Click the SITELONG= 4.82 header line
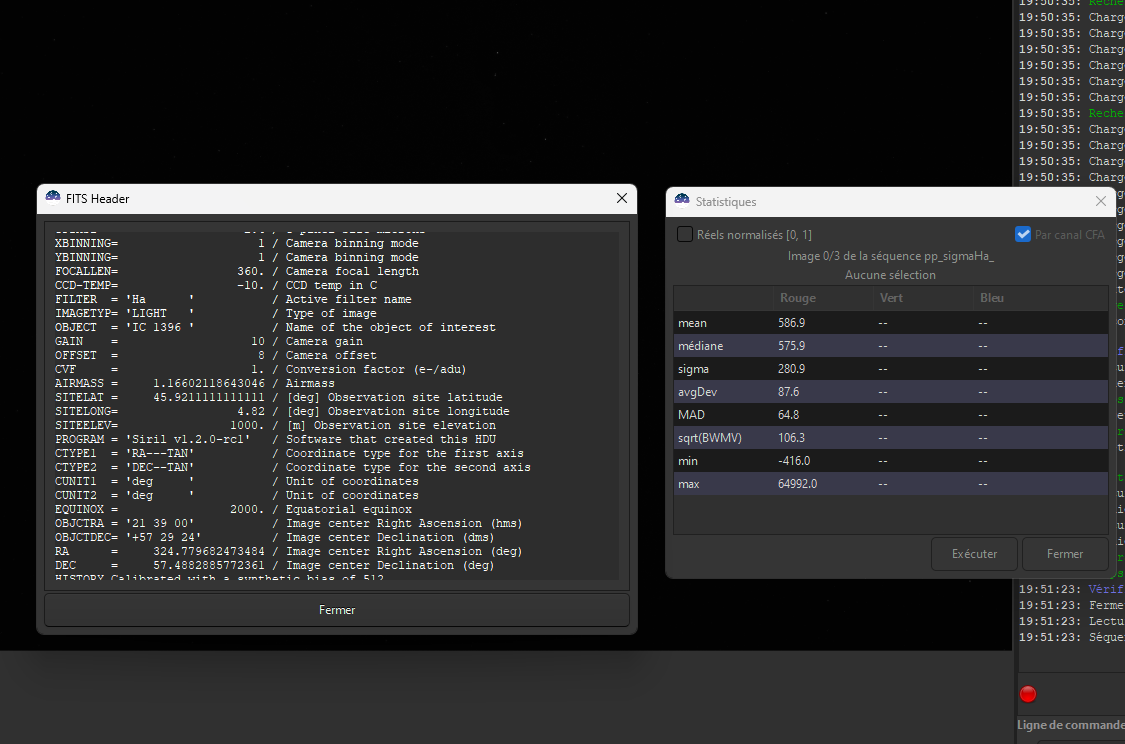Image resolution: width=1125 pixels, height=744 pixels. click(282, 411)
